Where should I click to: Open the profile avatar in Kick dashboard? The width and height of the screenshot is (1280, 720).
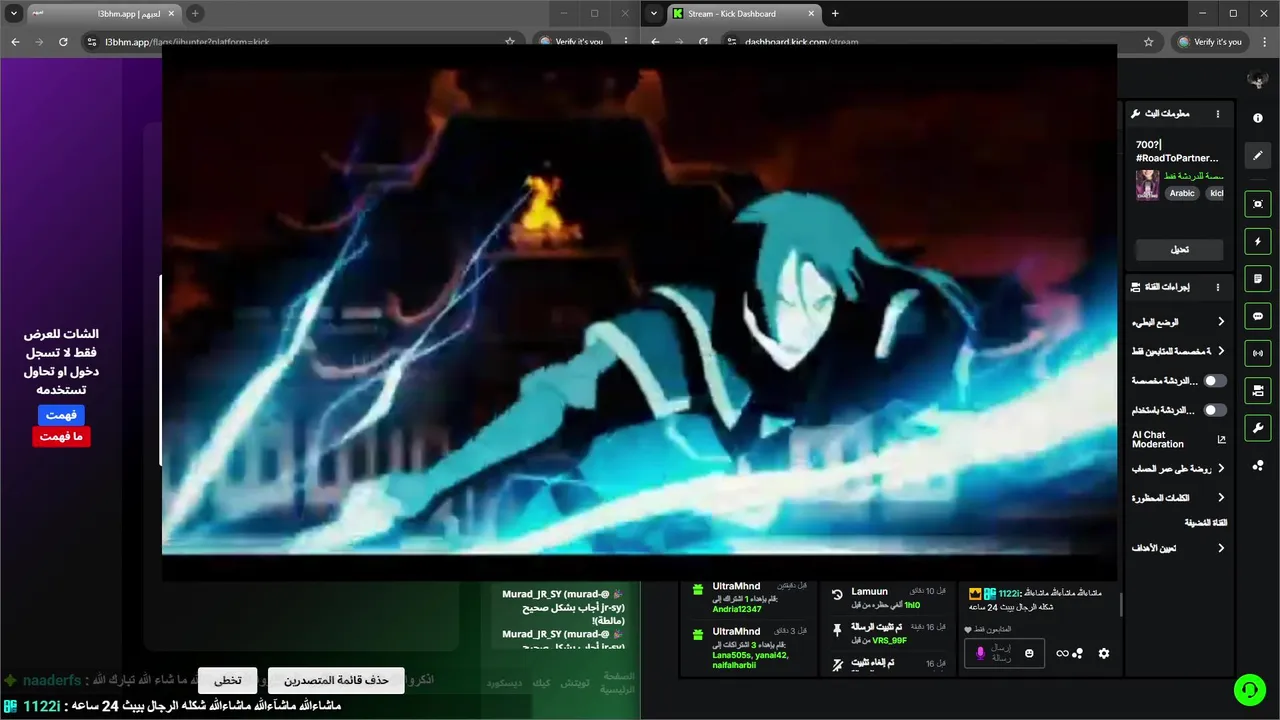pos(1258,79)
